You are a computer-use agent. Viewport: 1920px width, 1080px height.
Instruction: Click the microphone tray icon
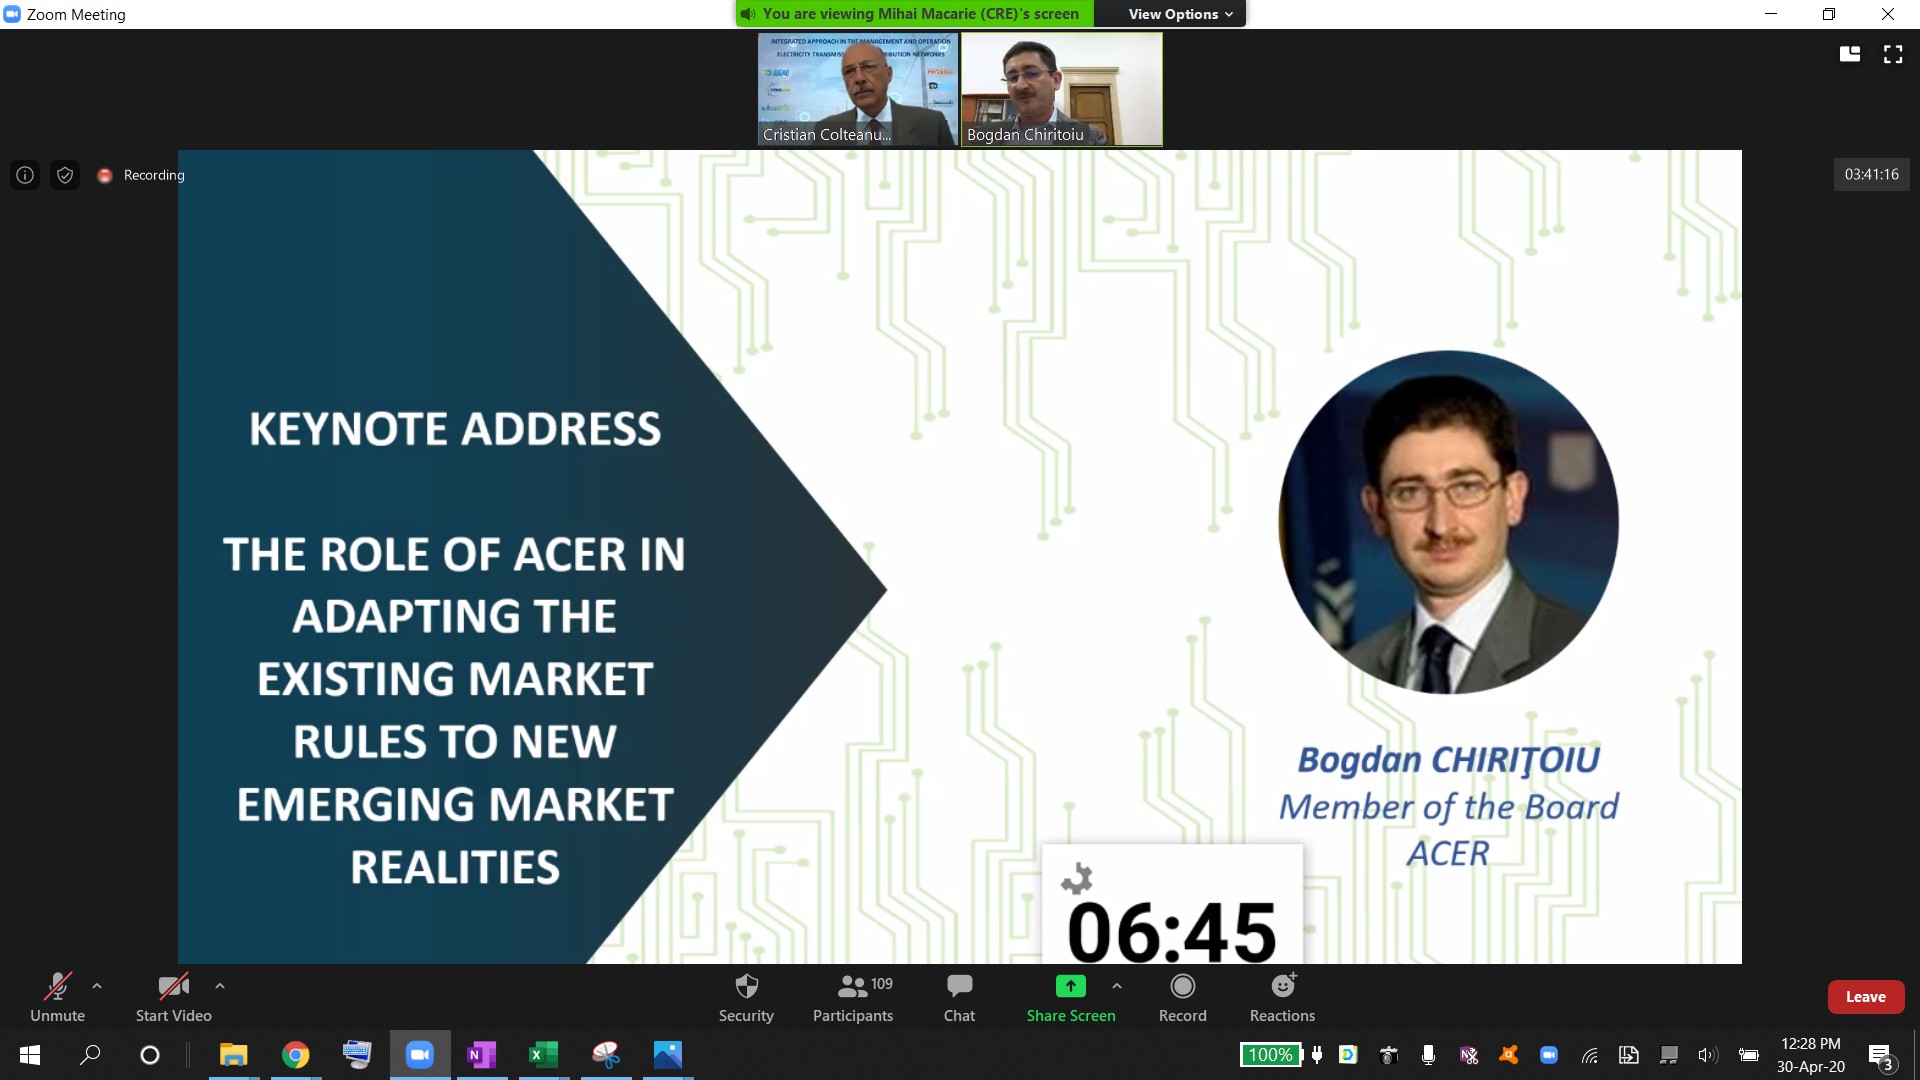pyautogui.click(x=1428, y=1055)
